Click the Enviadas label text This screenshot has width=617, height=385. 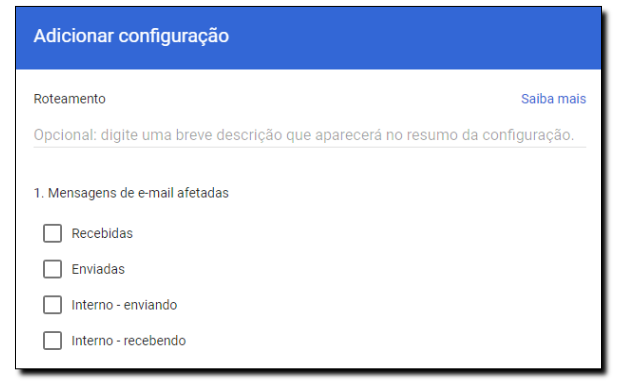click(98, 269)
